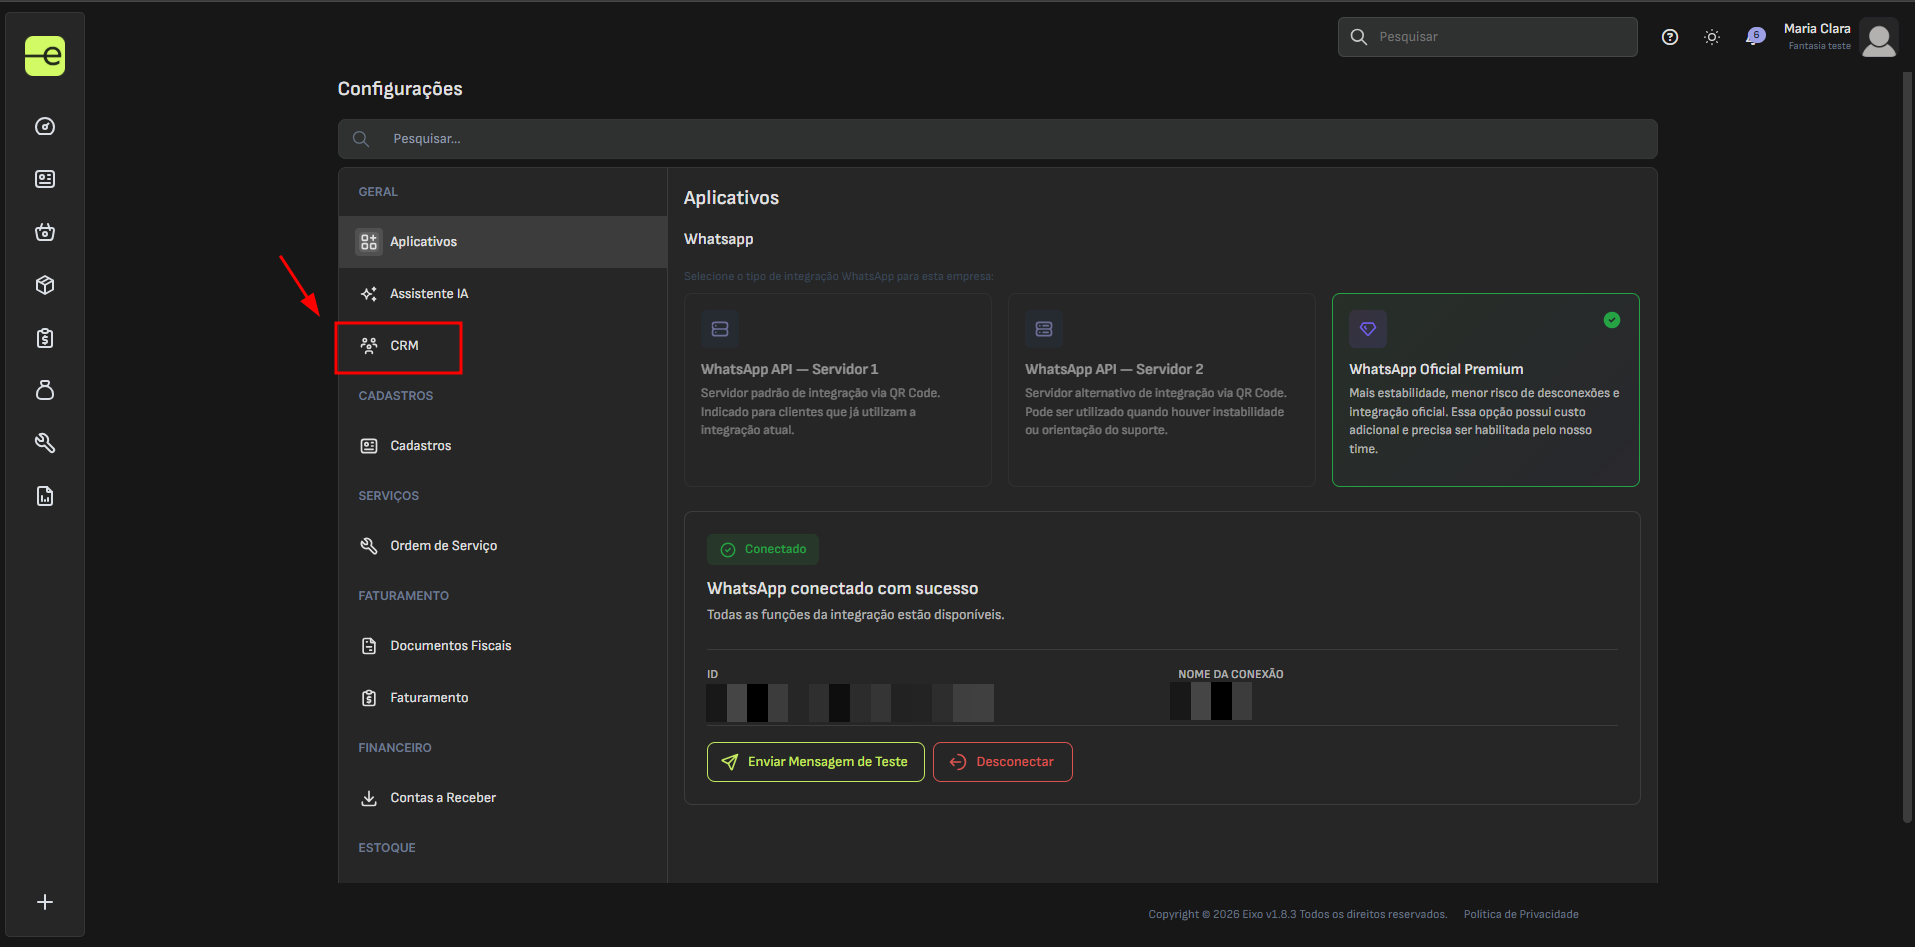Screen dimensions: 1915x947
Task: Click the Aplicativos grid icon
Action: [x=369, y=242]
